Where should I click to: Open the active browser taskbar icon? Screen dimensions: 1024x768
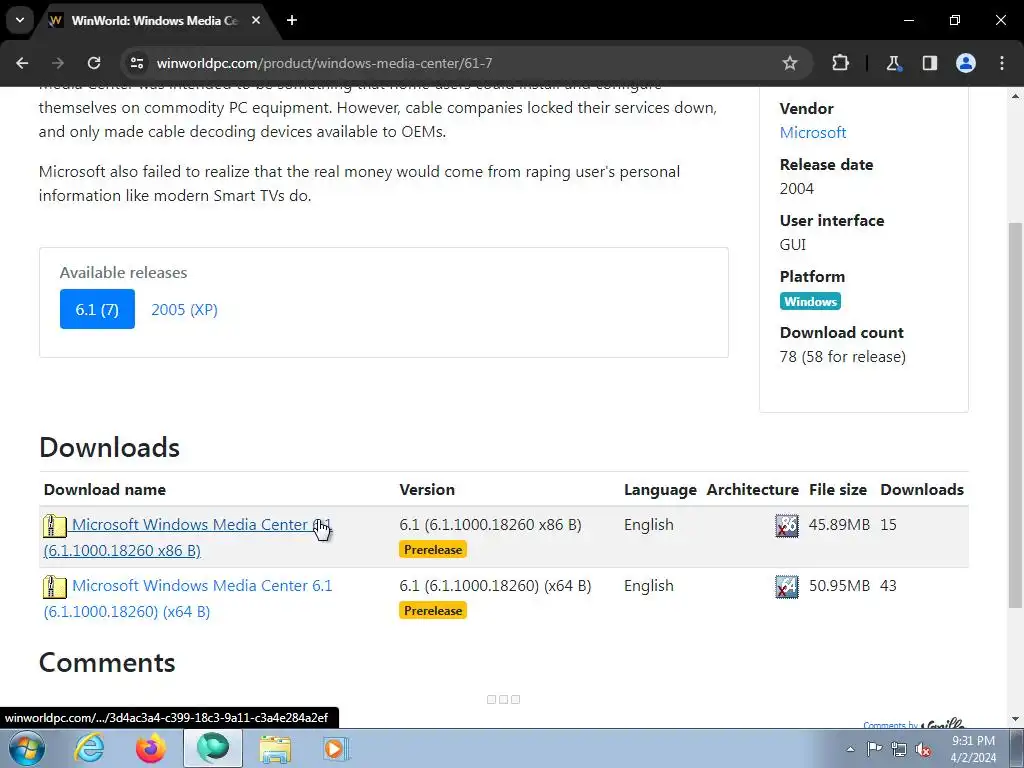click(x=213, y=748)
